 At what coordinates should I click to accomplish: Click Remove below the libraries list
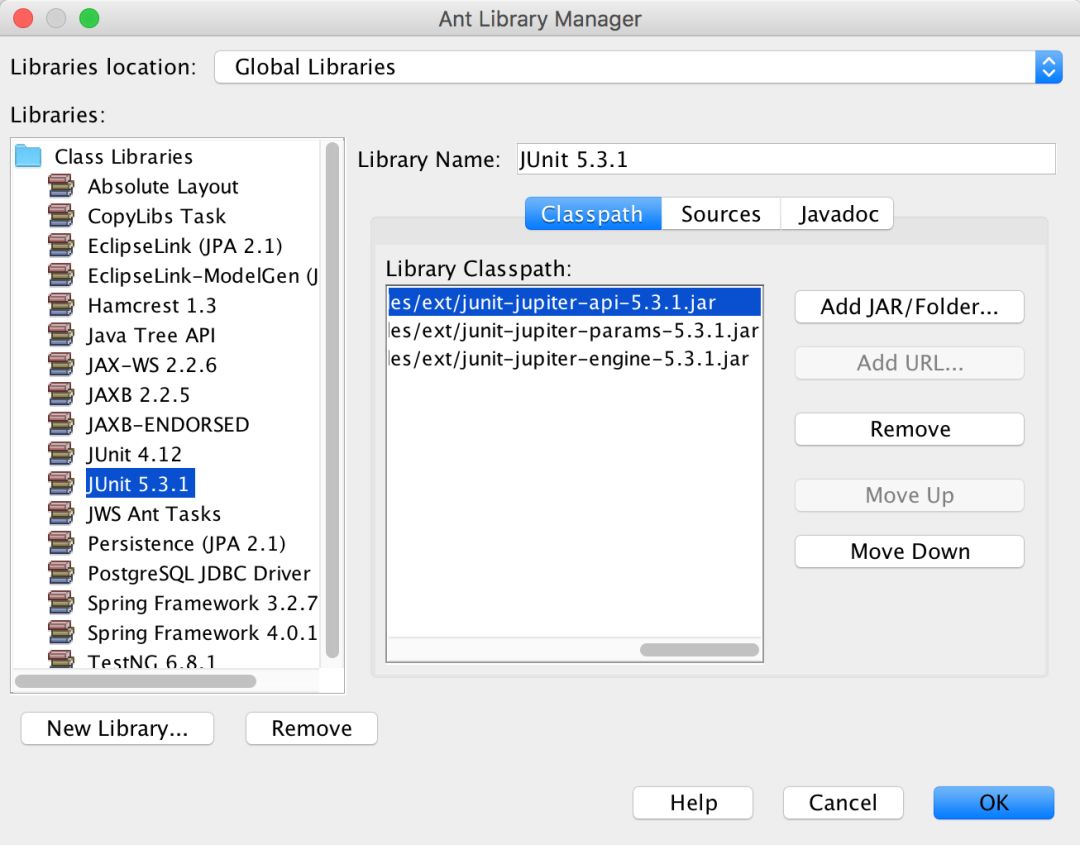pyautogui.click(x=311, y=728)
